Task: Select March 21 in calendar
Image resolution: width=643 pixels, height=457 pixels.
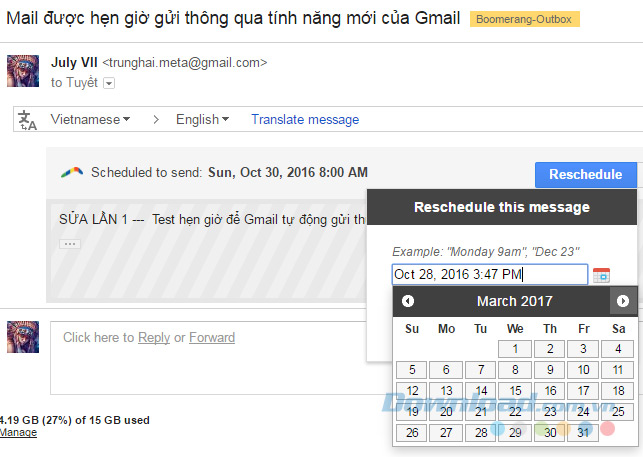Action: click(x=481, y=411)
